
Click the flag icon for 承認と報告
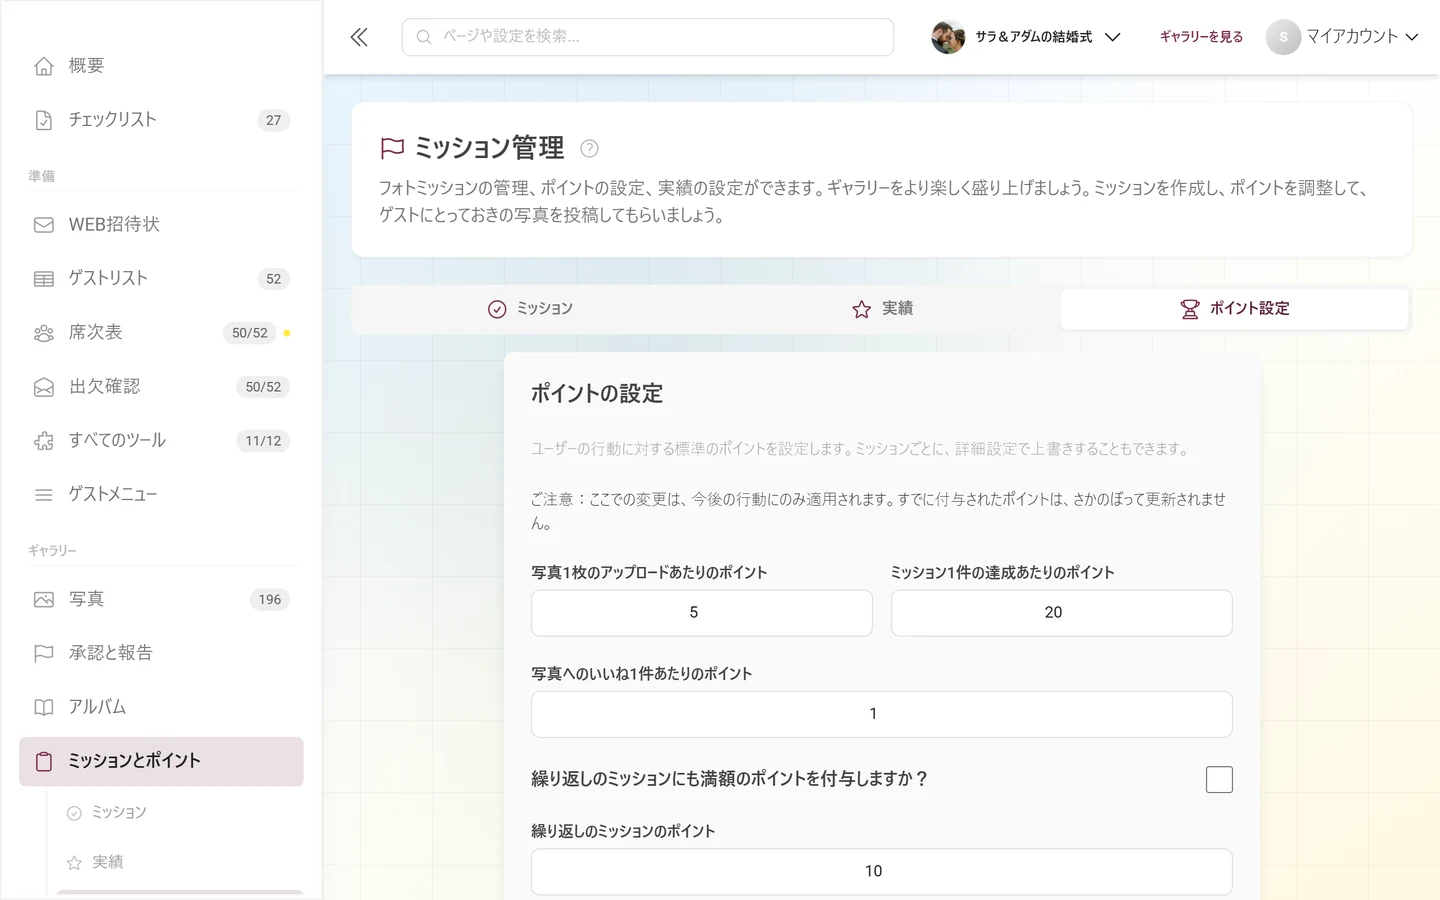click(44, 654)
